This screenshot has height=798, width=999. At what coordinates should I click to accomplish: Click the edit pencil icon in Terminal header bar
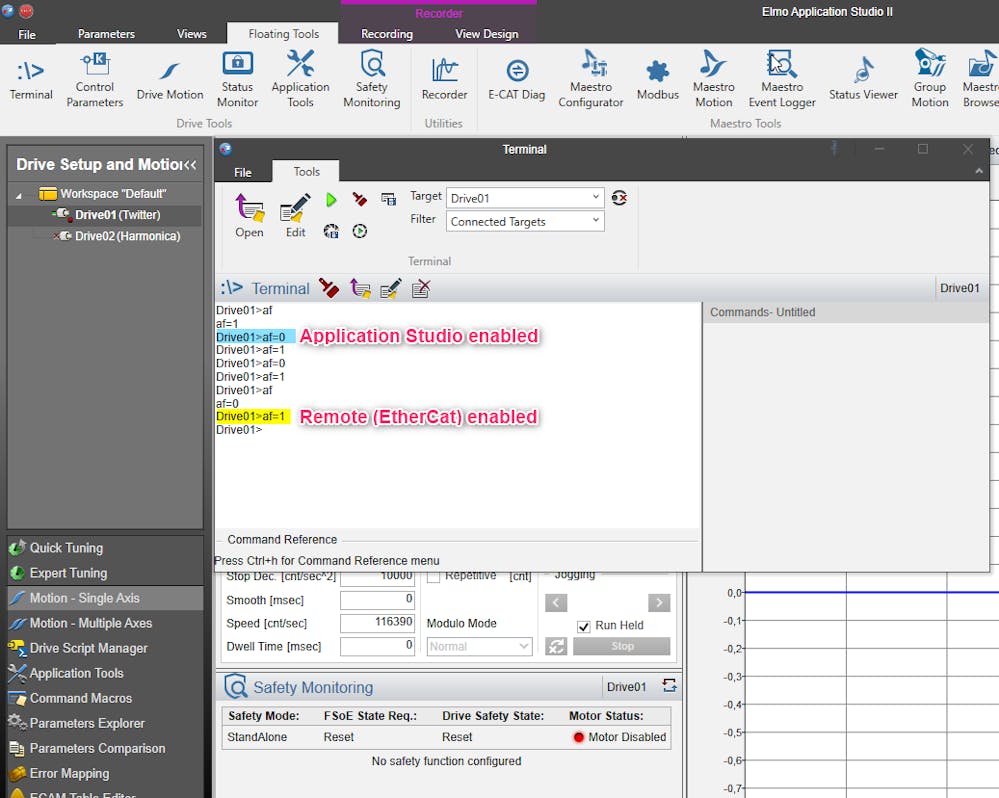pos(391,289)
